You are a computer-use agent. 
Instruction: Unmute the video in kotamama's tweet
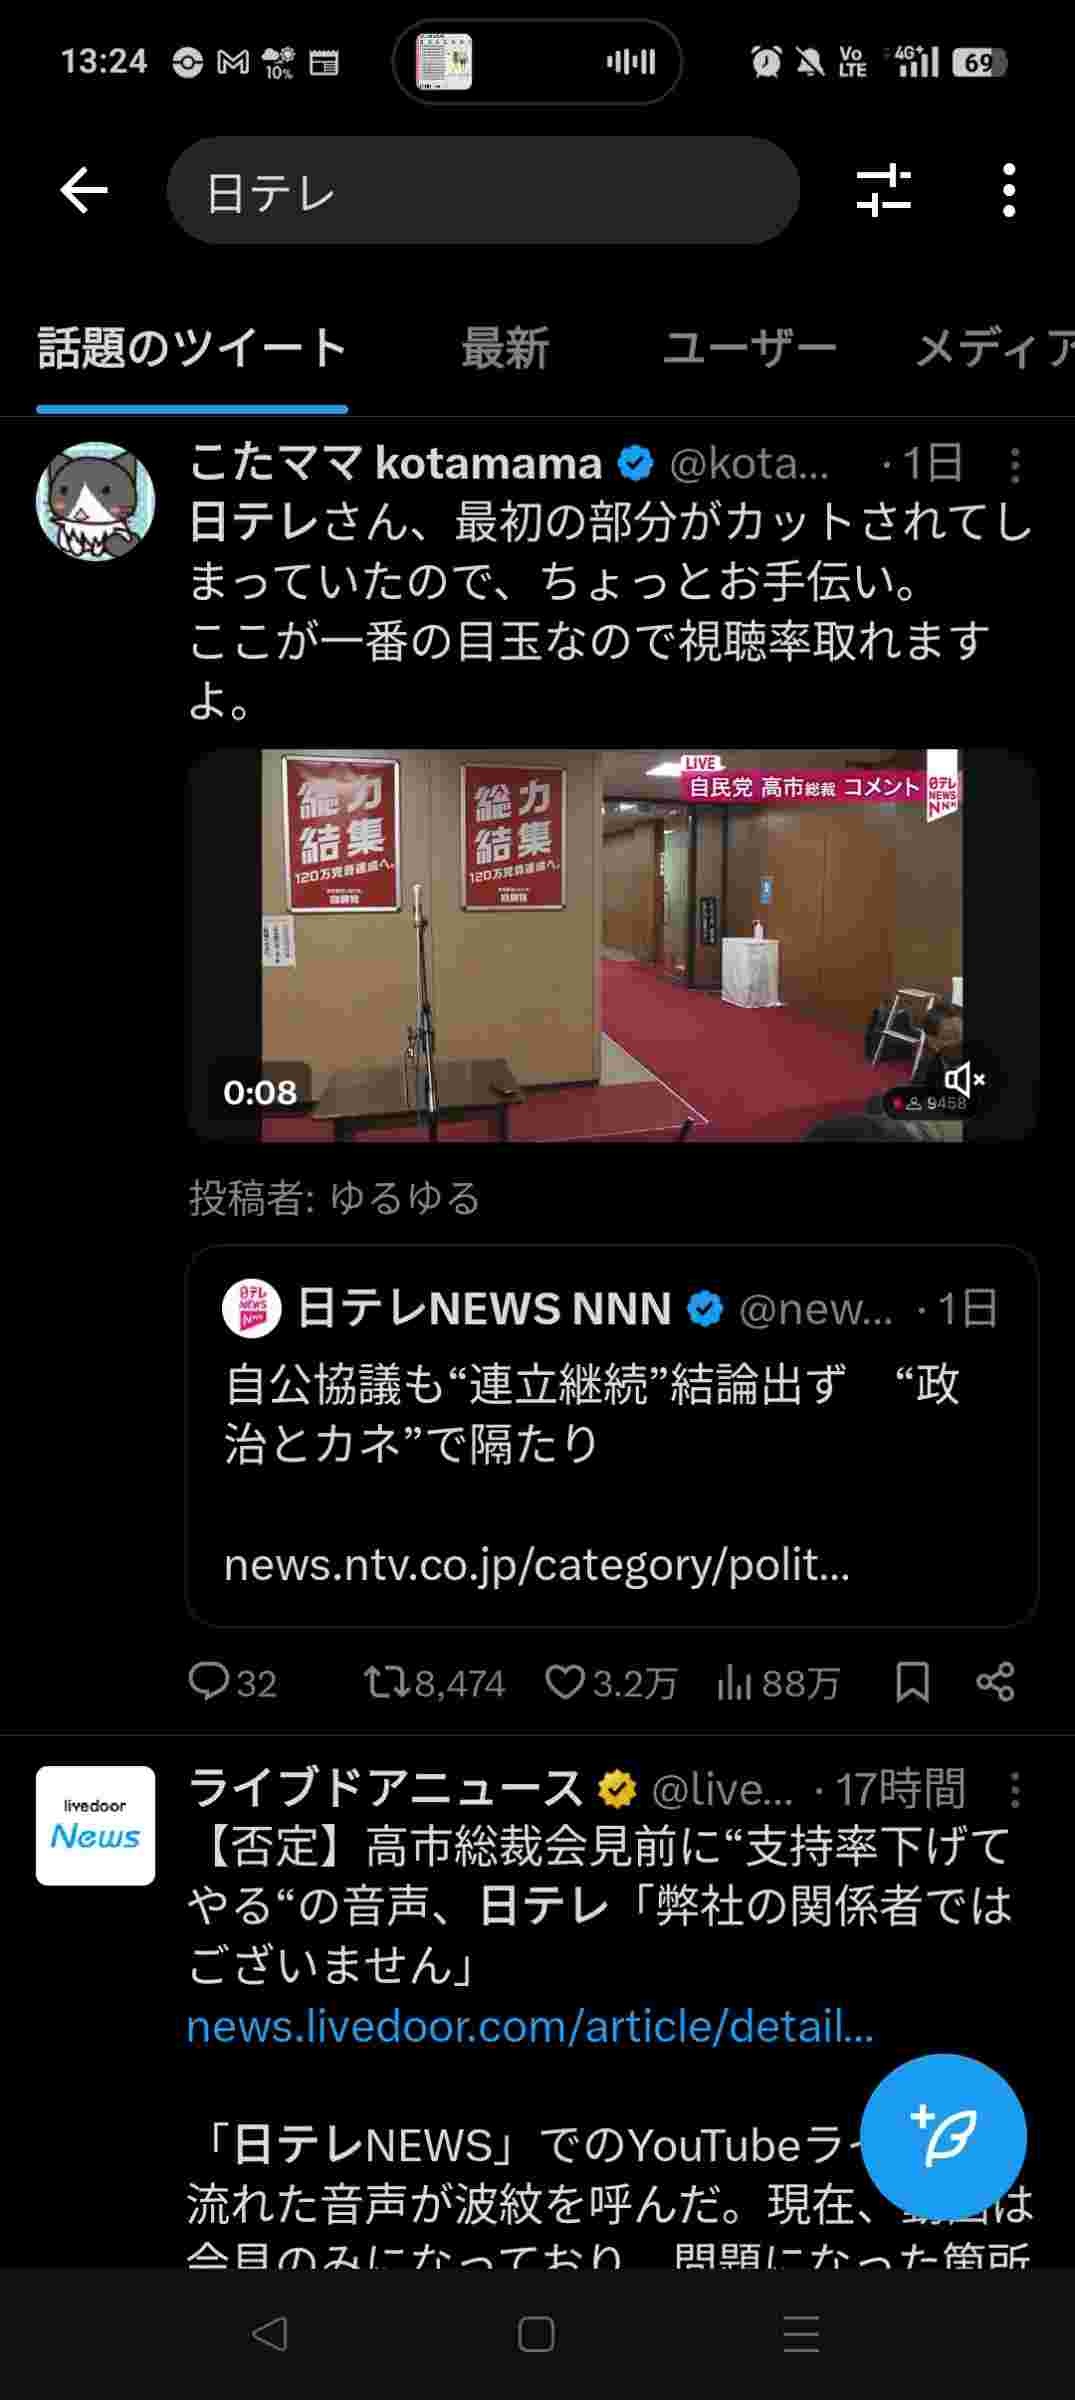click(x=965, y=1080)
